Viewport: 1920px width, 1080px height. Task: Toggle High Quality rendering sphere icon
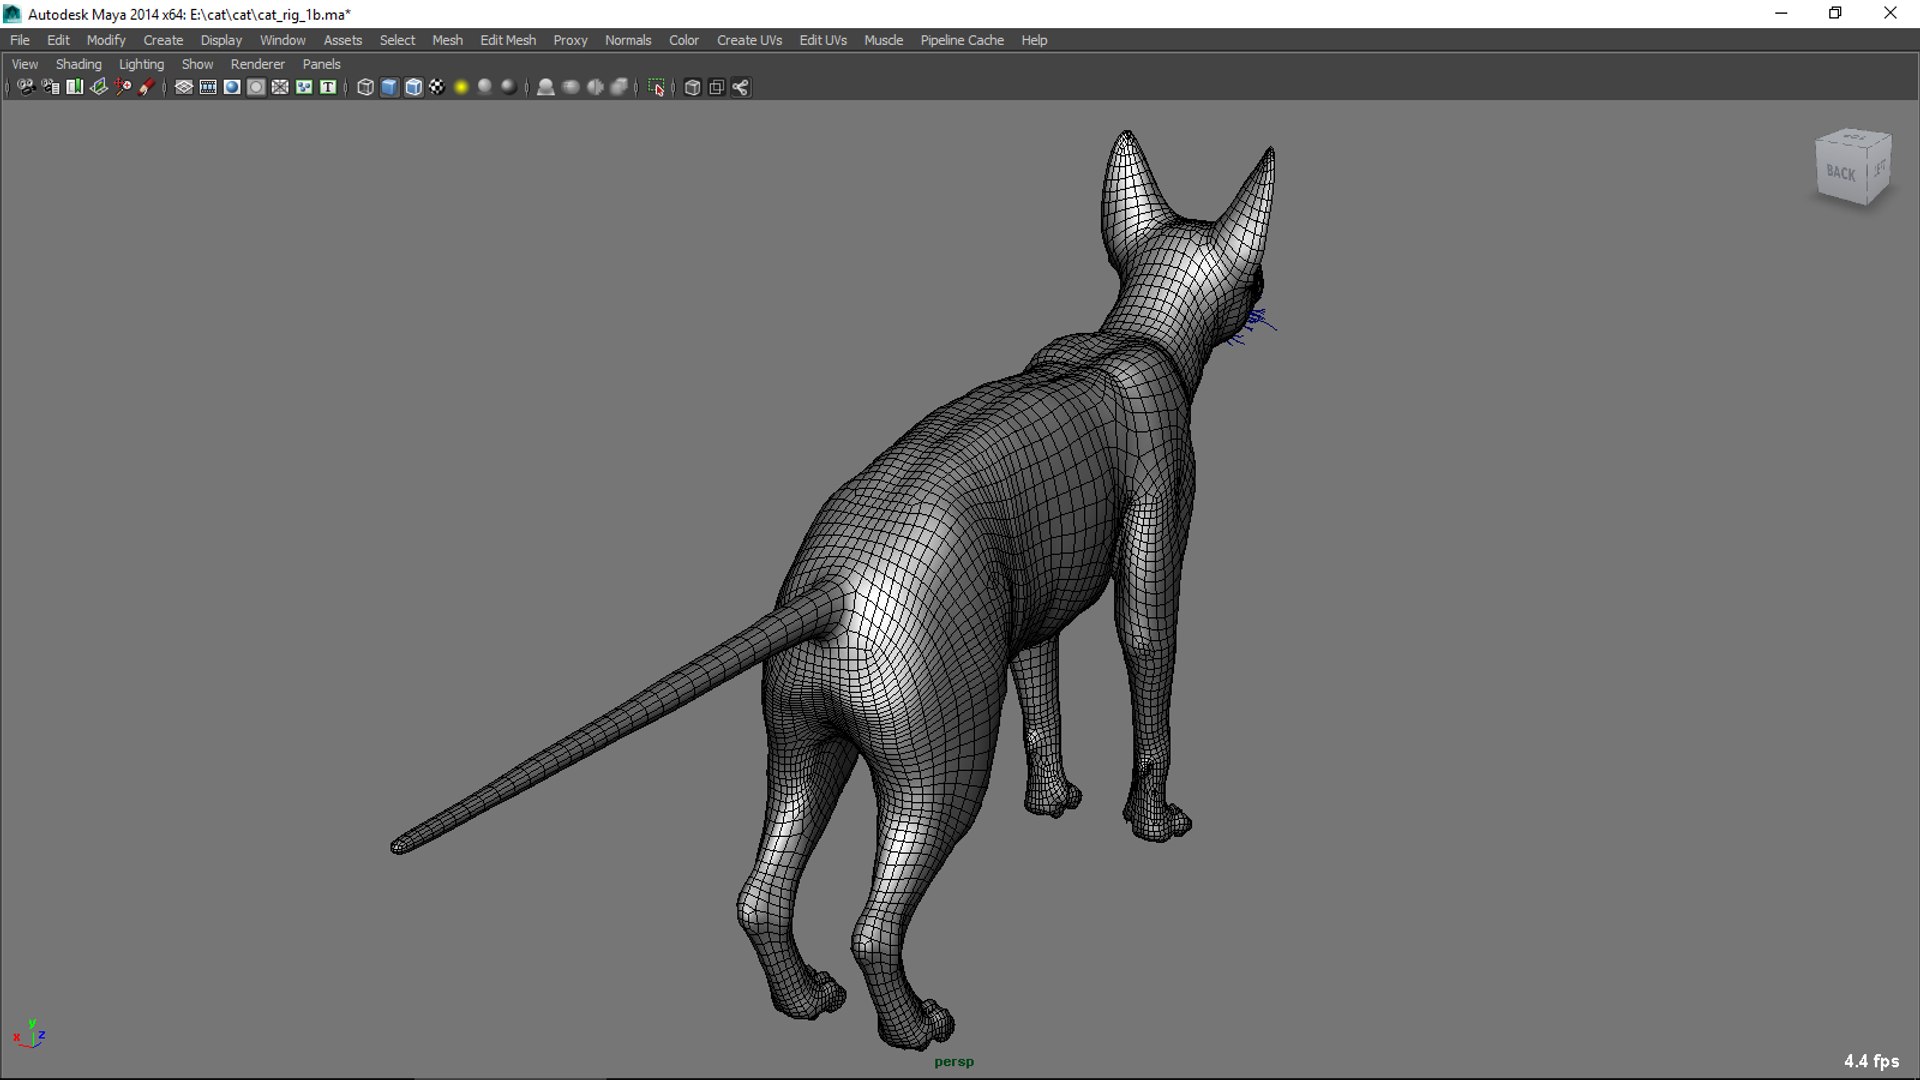(x=509, y=87)
